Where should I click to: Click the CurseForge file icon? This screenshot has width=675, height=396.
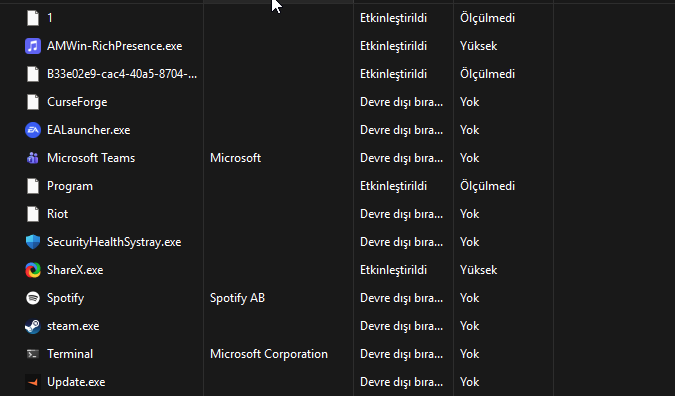click(33, 102)
